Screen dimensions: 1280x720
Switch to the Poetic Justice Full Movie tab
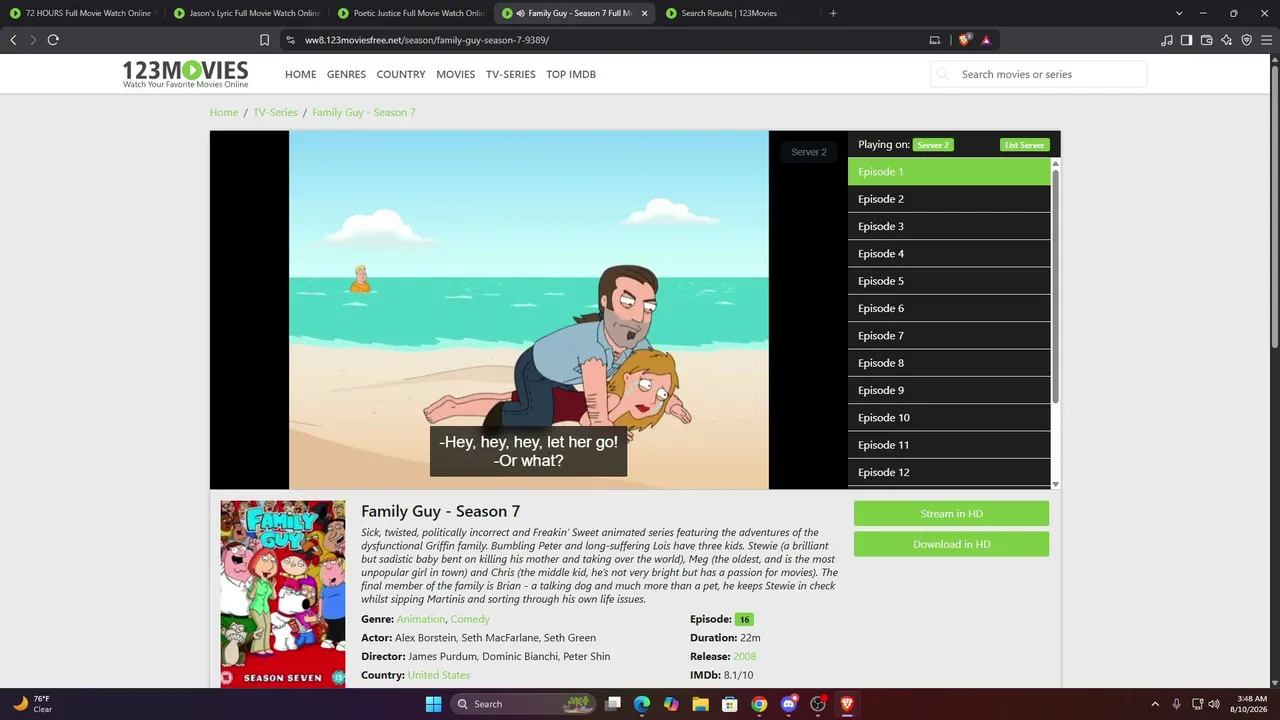pos(412,13)
